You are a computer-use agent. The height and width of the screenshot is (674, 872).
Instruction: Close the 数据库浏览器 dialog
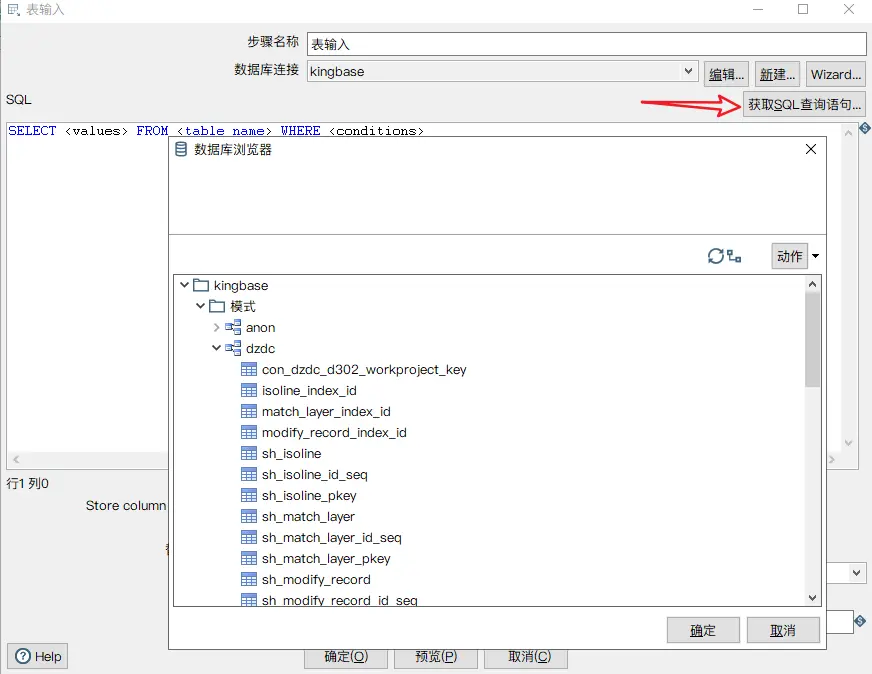(x=811, y=149)
